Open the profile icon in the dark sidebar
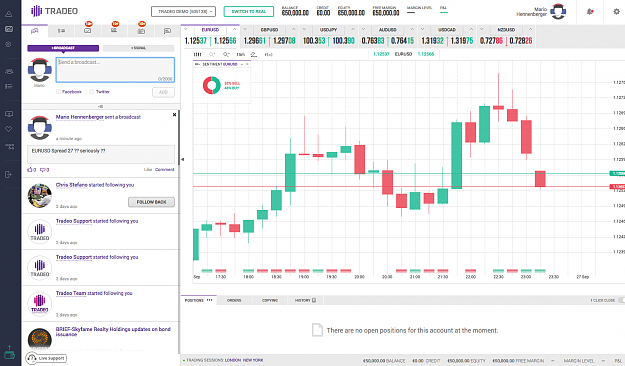 pyautogui.click(x=8, y=14)
